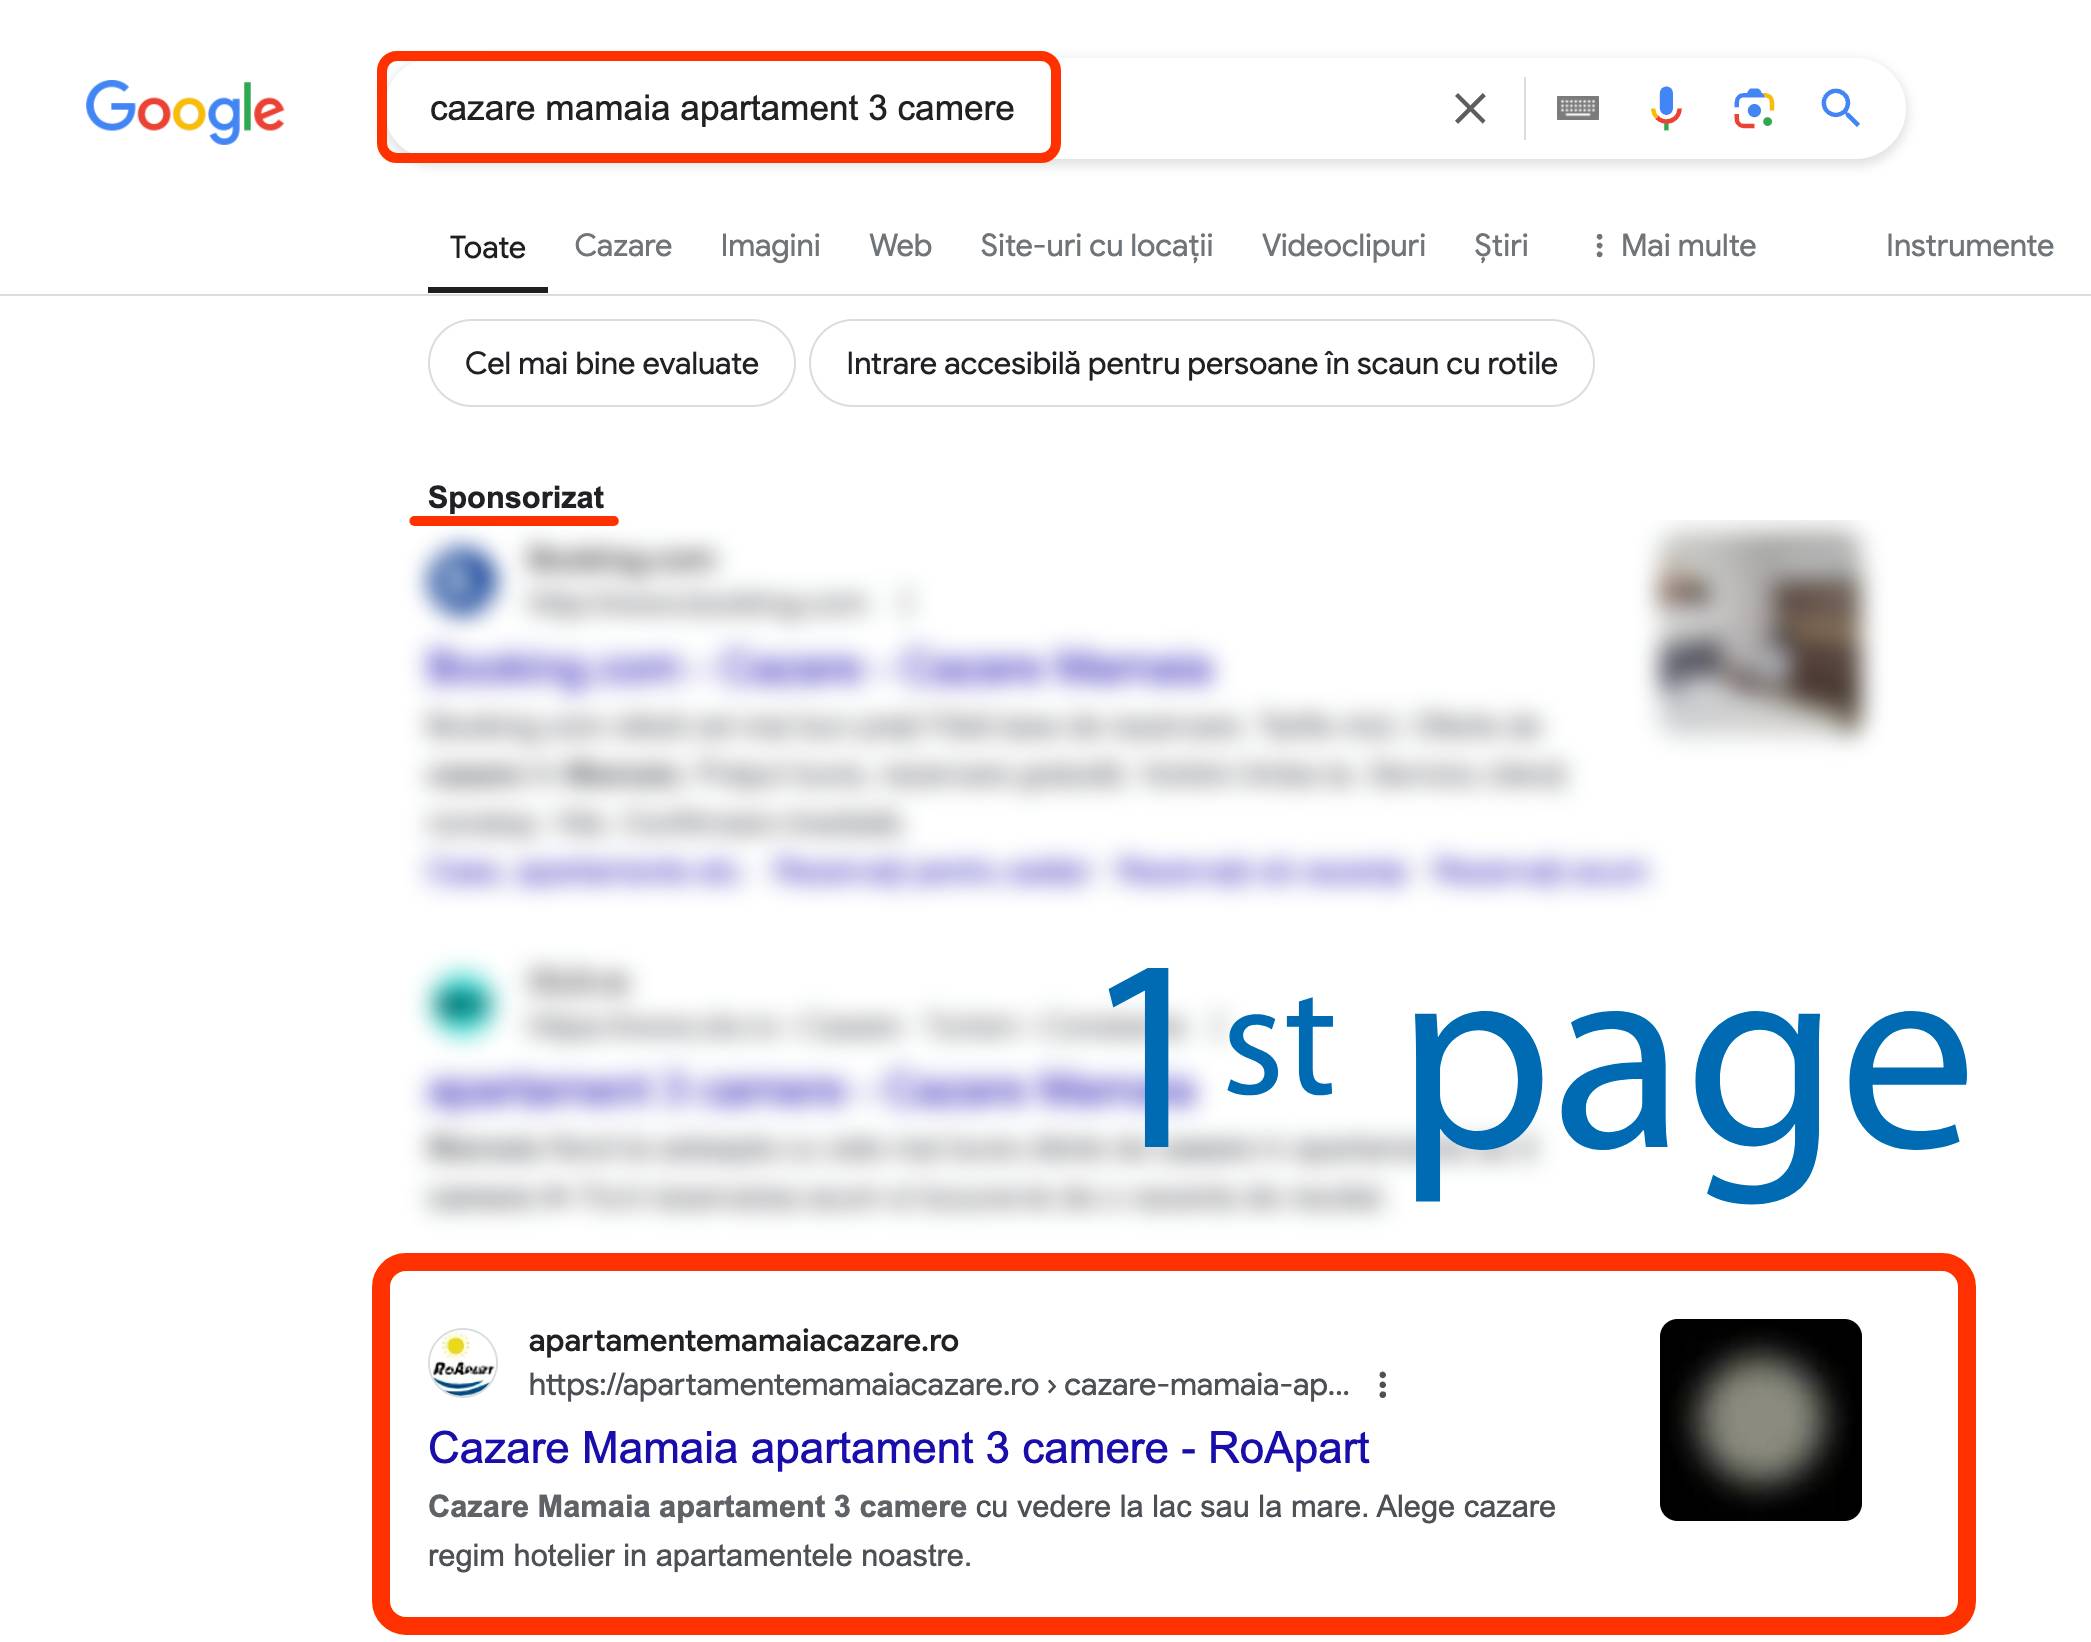Search by image using the camera lens icon
The height and width of the screenshot is (1642, 2091).
point(1754,108)
